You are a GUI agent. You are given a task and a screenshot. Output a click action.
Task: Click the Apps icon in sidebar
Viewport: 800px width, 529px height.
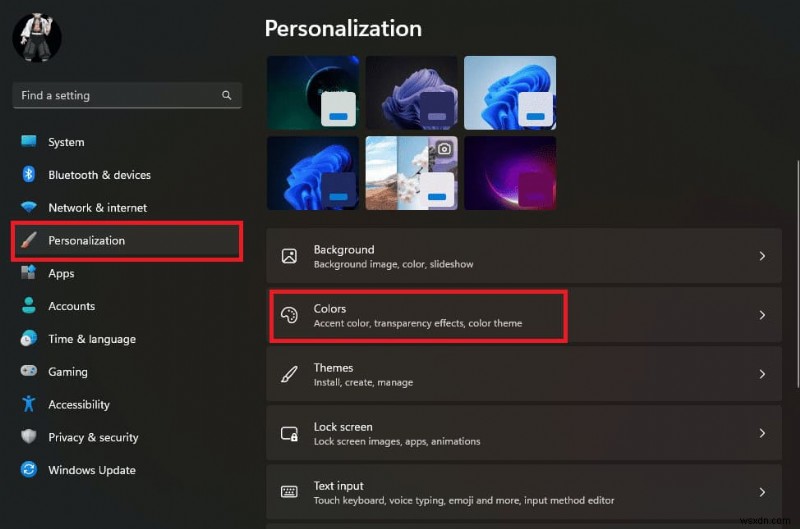coord(29,272)
